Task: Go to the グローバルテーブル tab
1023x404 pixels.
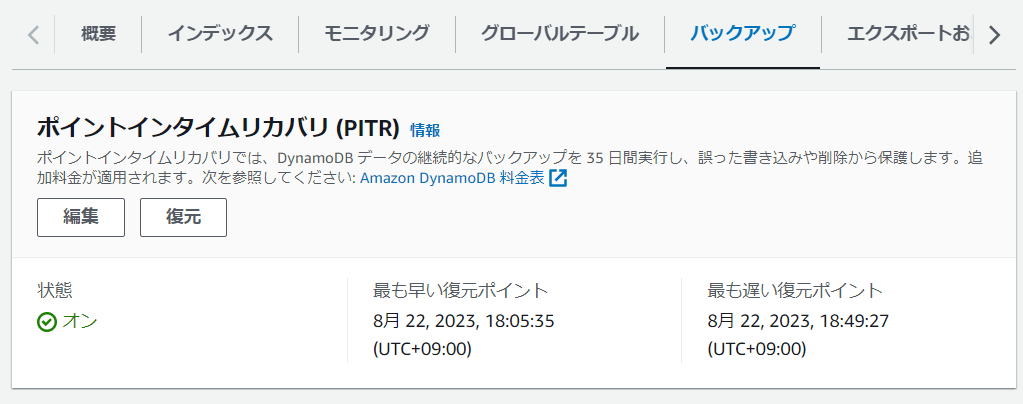Action: [559, 34]
